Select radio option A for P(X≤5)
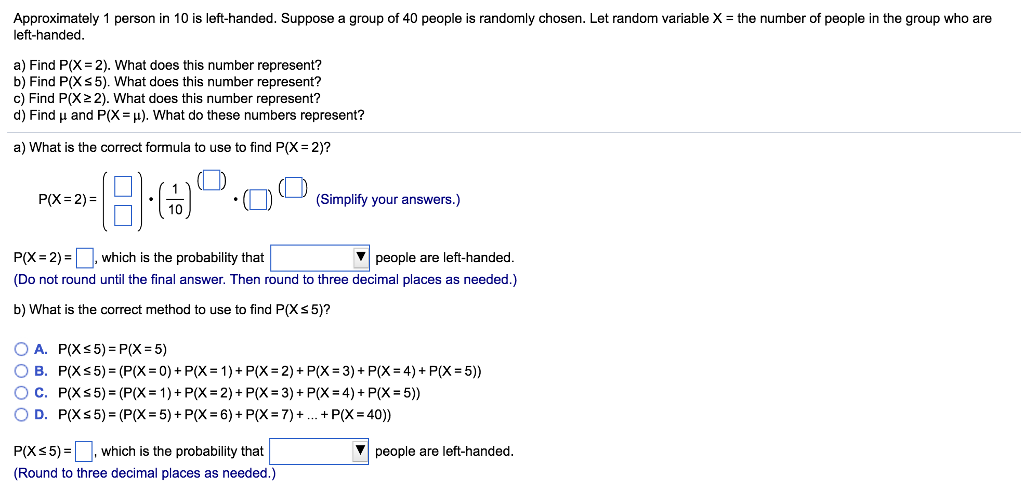 (22, 349)
